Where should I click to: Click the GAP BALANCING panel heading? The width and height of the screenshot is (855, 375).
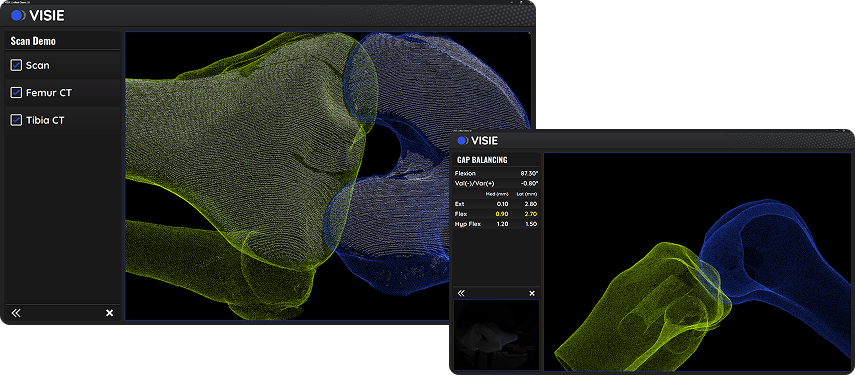pyautogui.click(x=481, y=160)
